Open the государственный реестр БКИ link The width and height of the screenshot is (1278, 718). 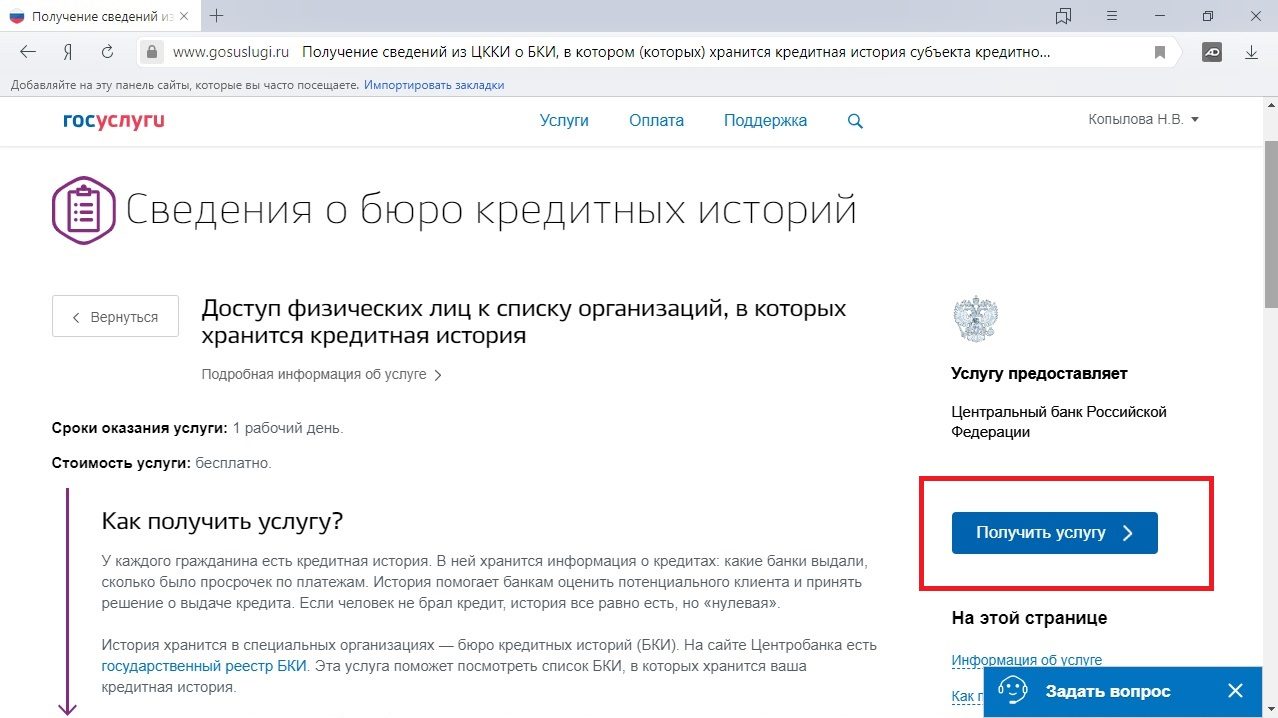tap(204, 666)
